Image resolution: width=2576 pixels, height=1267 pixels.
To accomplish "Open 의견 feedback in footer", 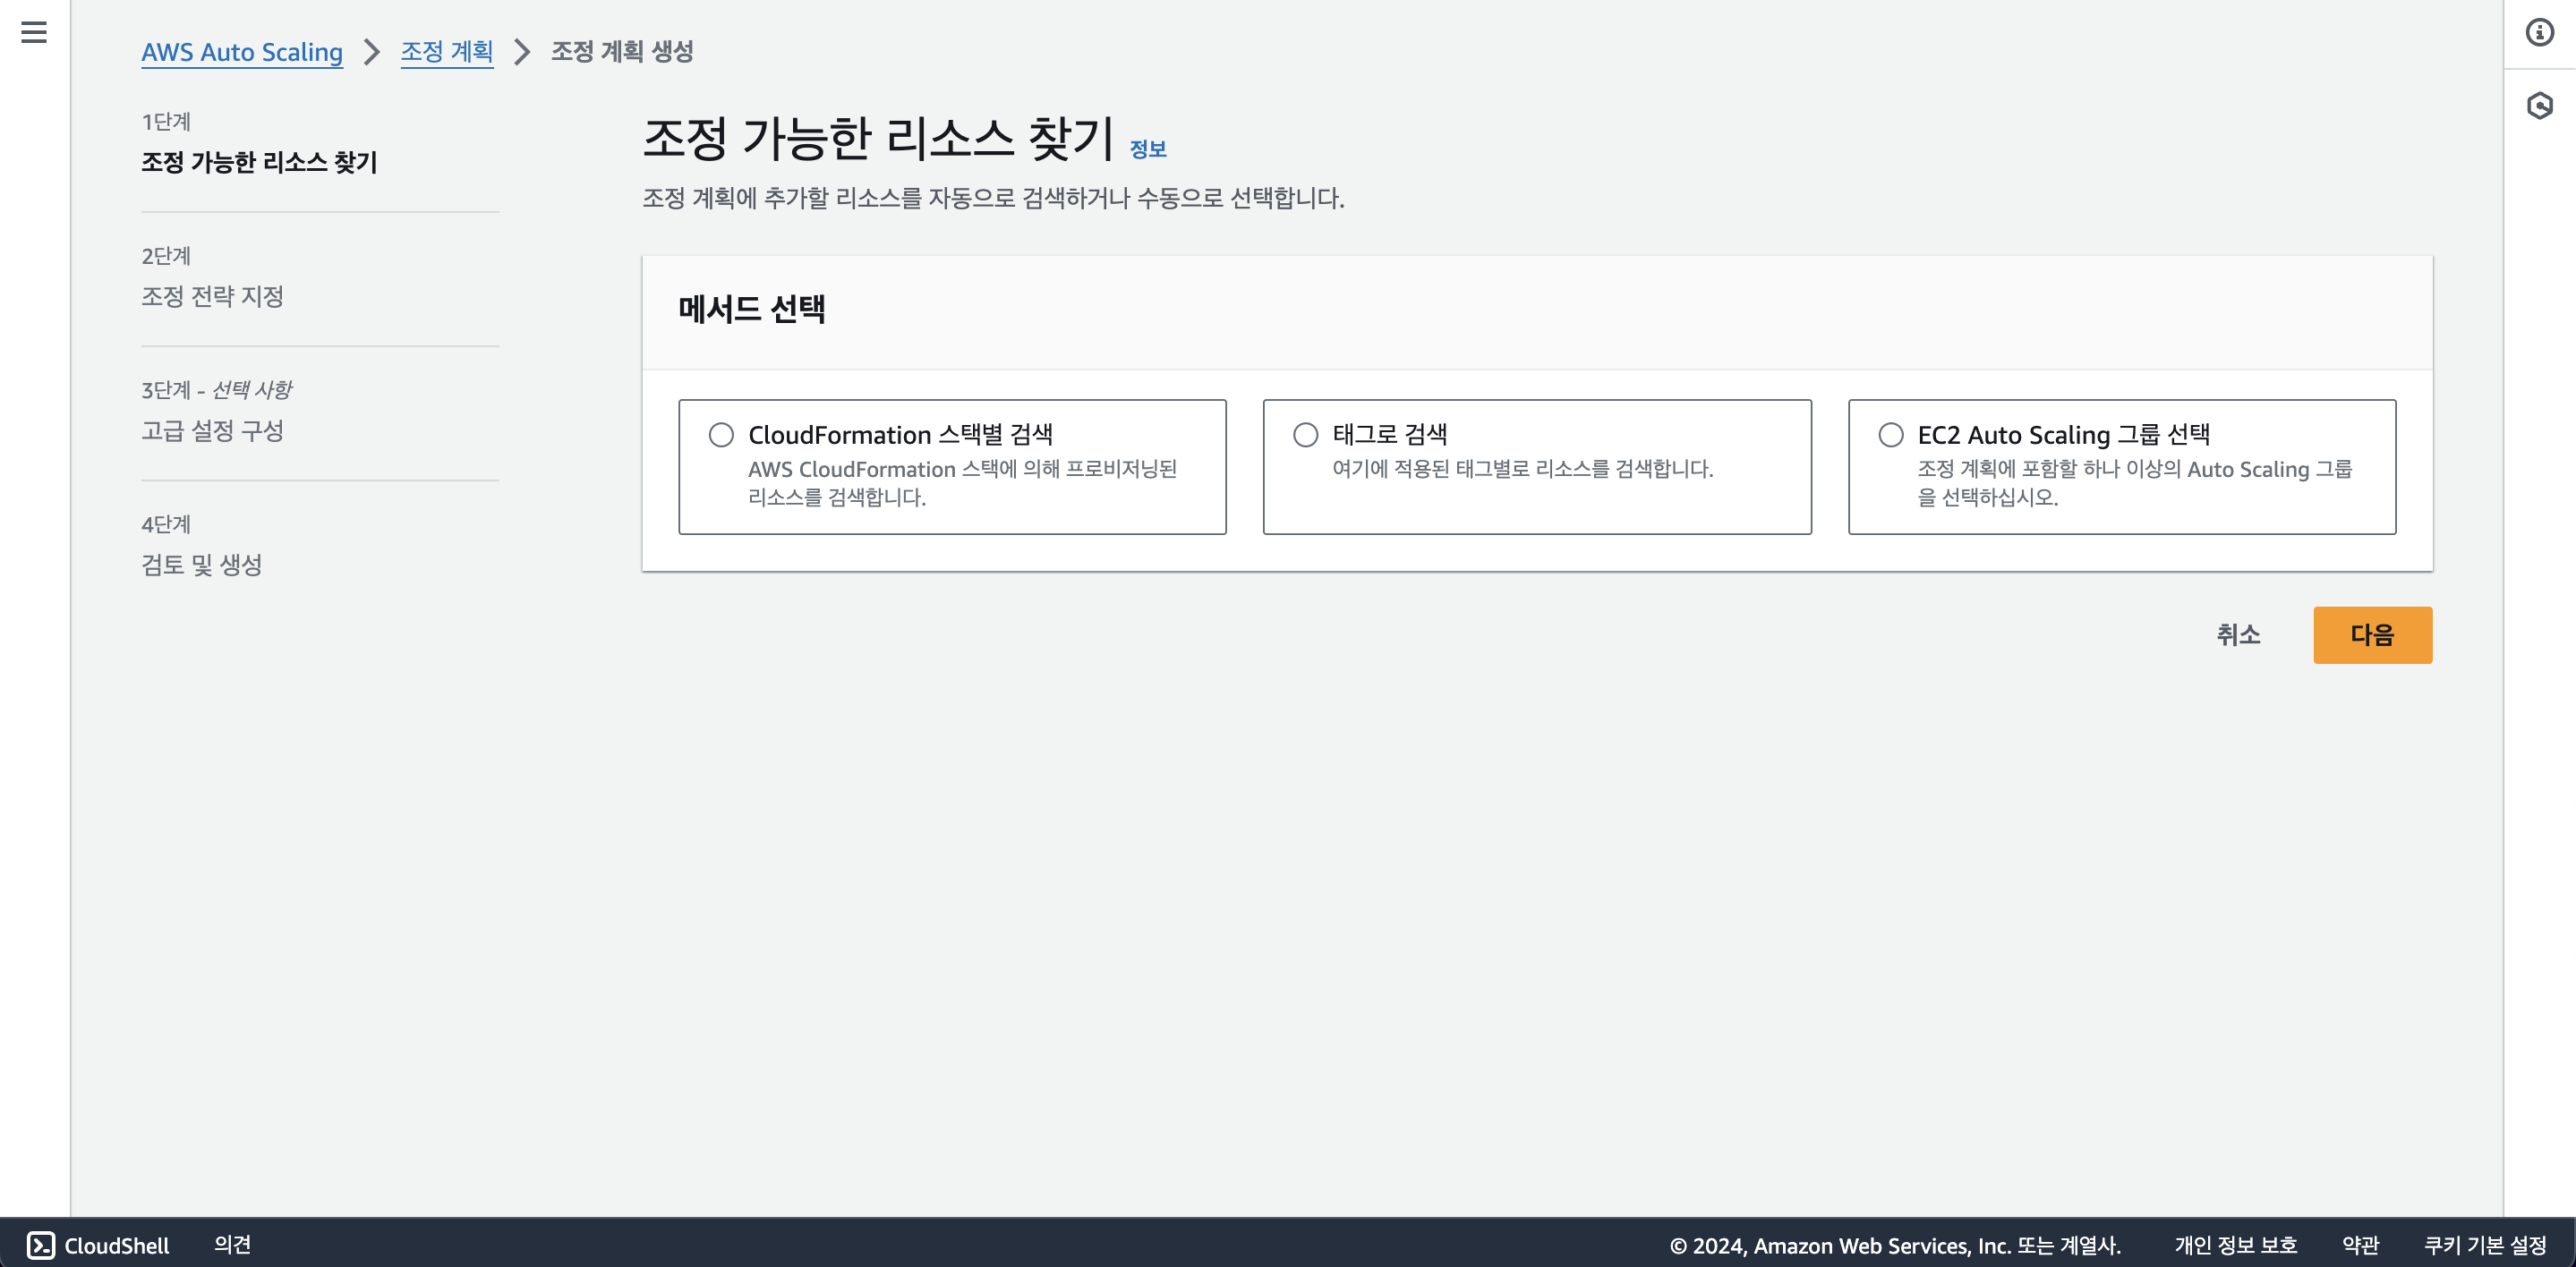I will coord(232,1245).
